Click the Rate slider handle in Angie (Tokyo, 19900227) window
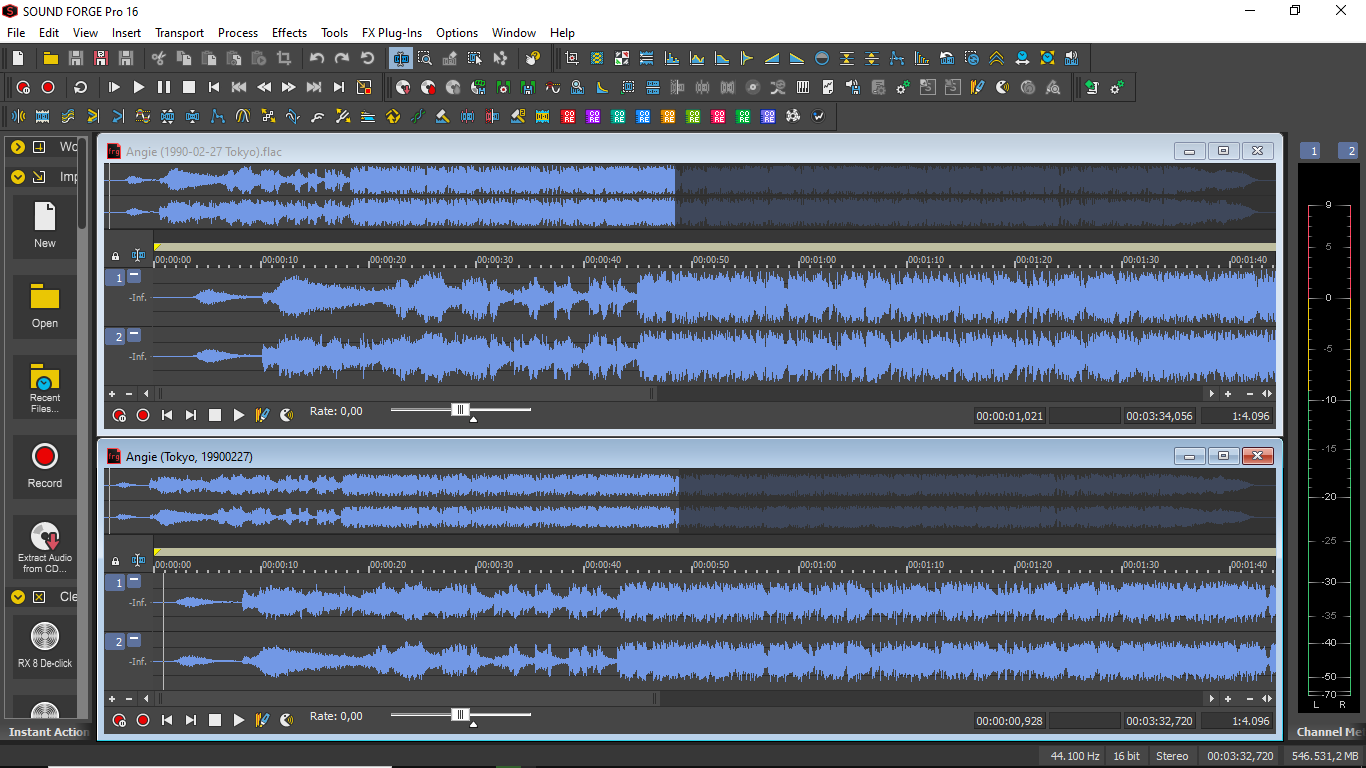 click(460, 714)
